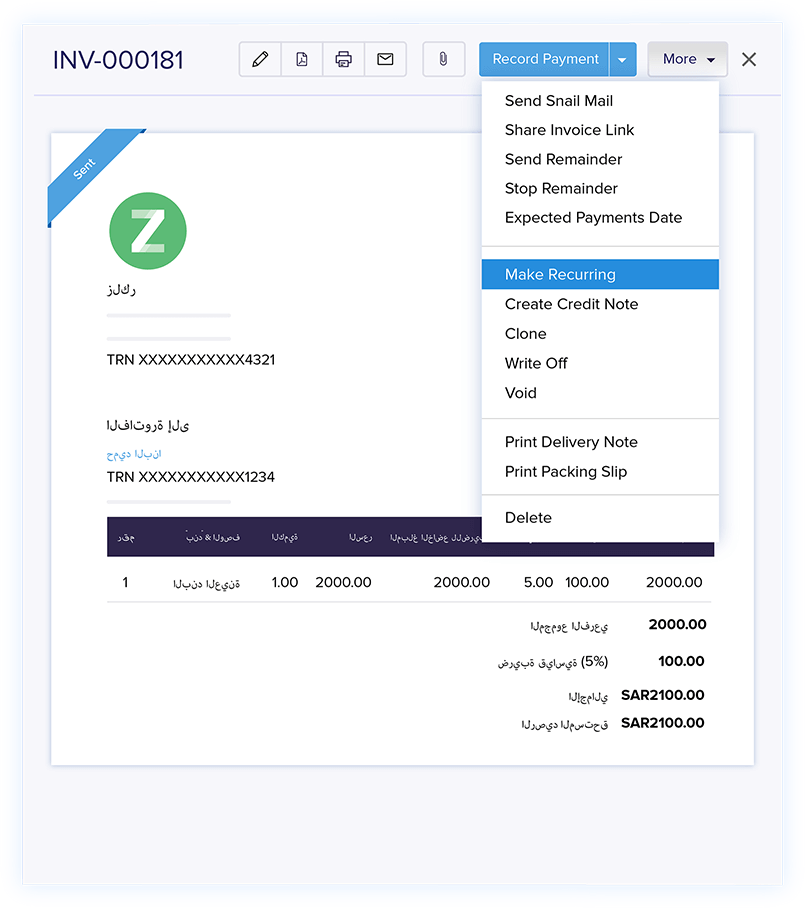Choose Print Delivery Note
The width and height of the screenshot is (805, 908).
[600, 442]
